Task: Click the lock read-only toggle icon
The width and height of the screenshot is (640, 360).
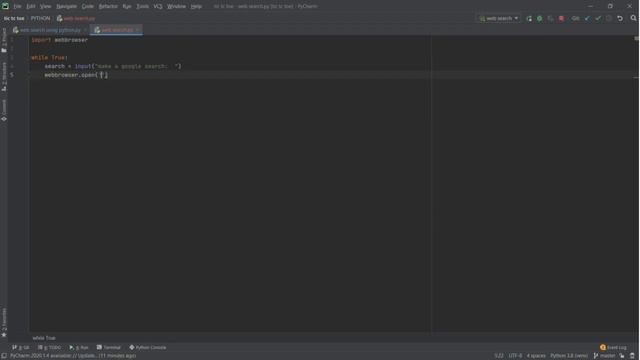Action: pyautogui.click(x=622, y=356)
